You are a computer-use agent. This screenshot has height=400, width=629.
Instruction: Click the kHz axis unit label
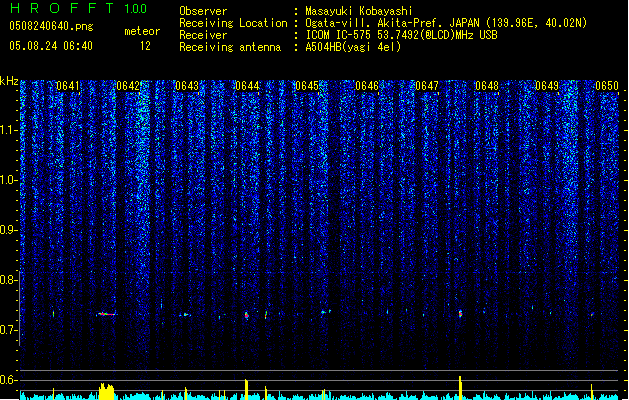(9, 81)
